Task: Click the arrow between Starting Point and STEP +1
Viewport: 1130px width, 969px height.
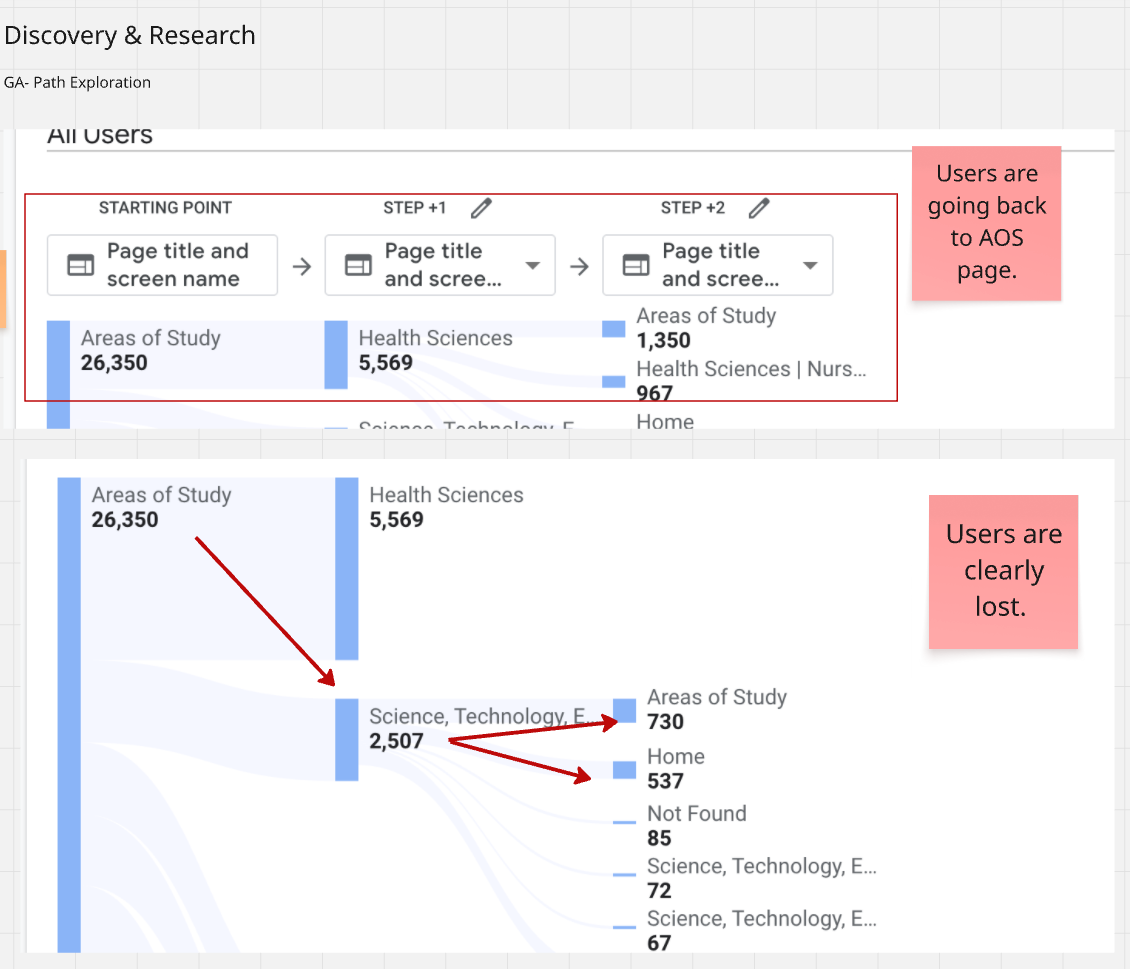Action: click(x=301, y=266)
